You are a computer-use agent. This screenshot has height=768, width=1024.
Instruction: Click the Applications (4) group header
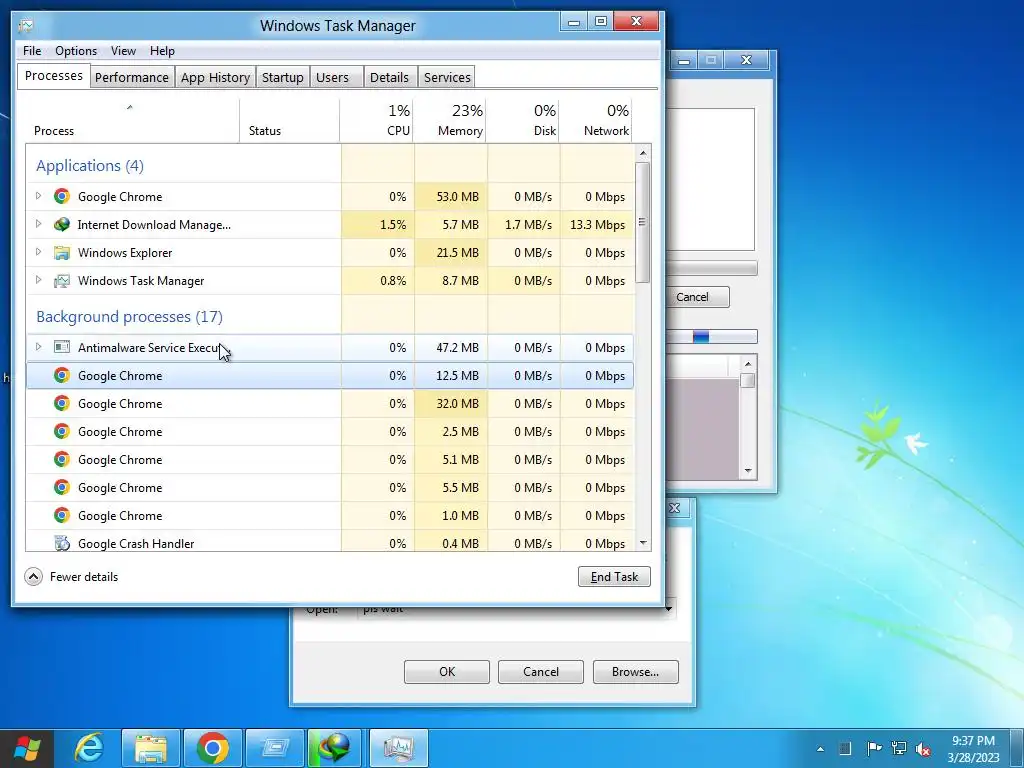click(x=89, y=166)
